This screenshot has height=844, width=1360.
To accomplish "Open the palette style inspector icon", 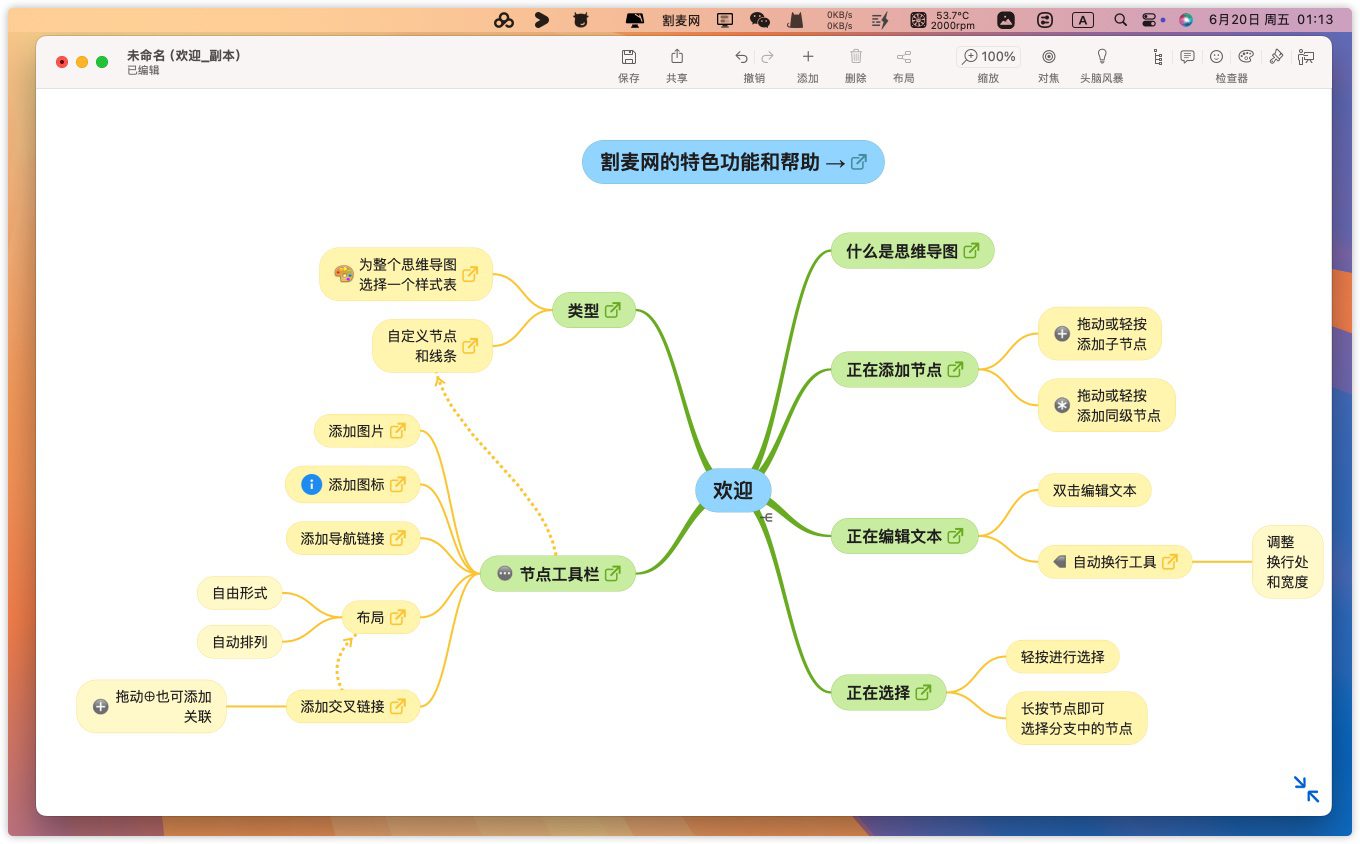I will coord(1246,57).
